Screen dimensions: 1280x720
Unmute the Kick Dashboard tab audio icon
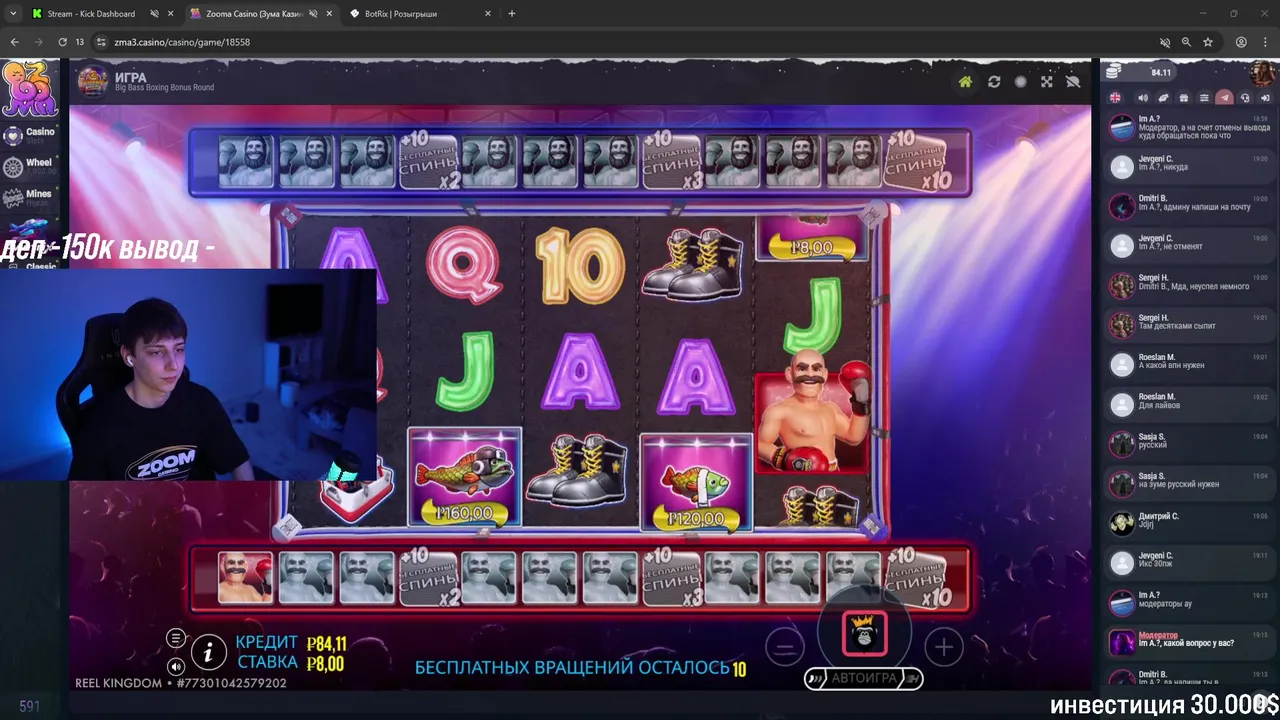pyautogui.click(x=154, y=14)
